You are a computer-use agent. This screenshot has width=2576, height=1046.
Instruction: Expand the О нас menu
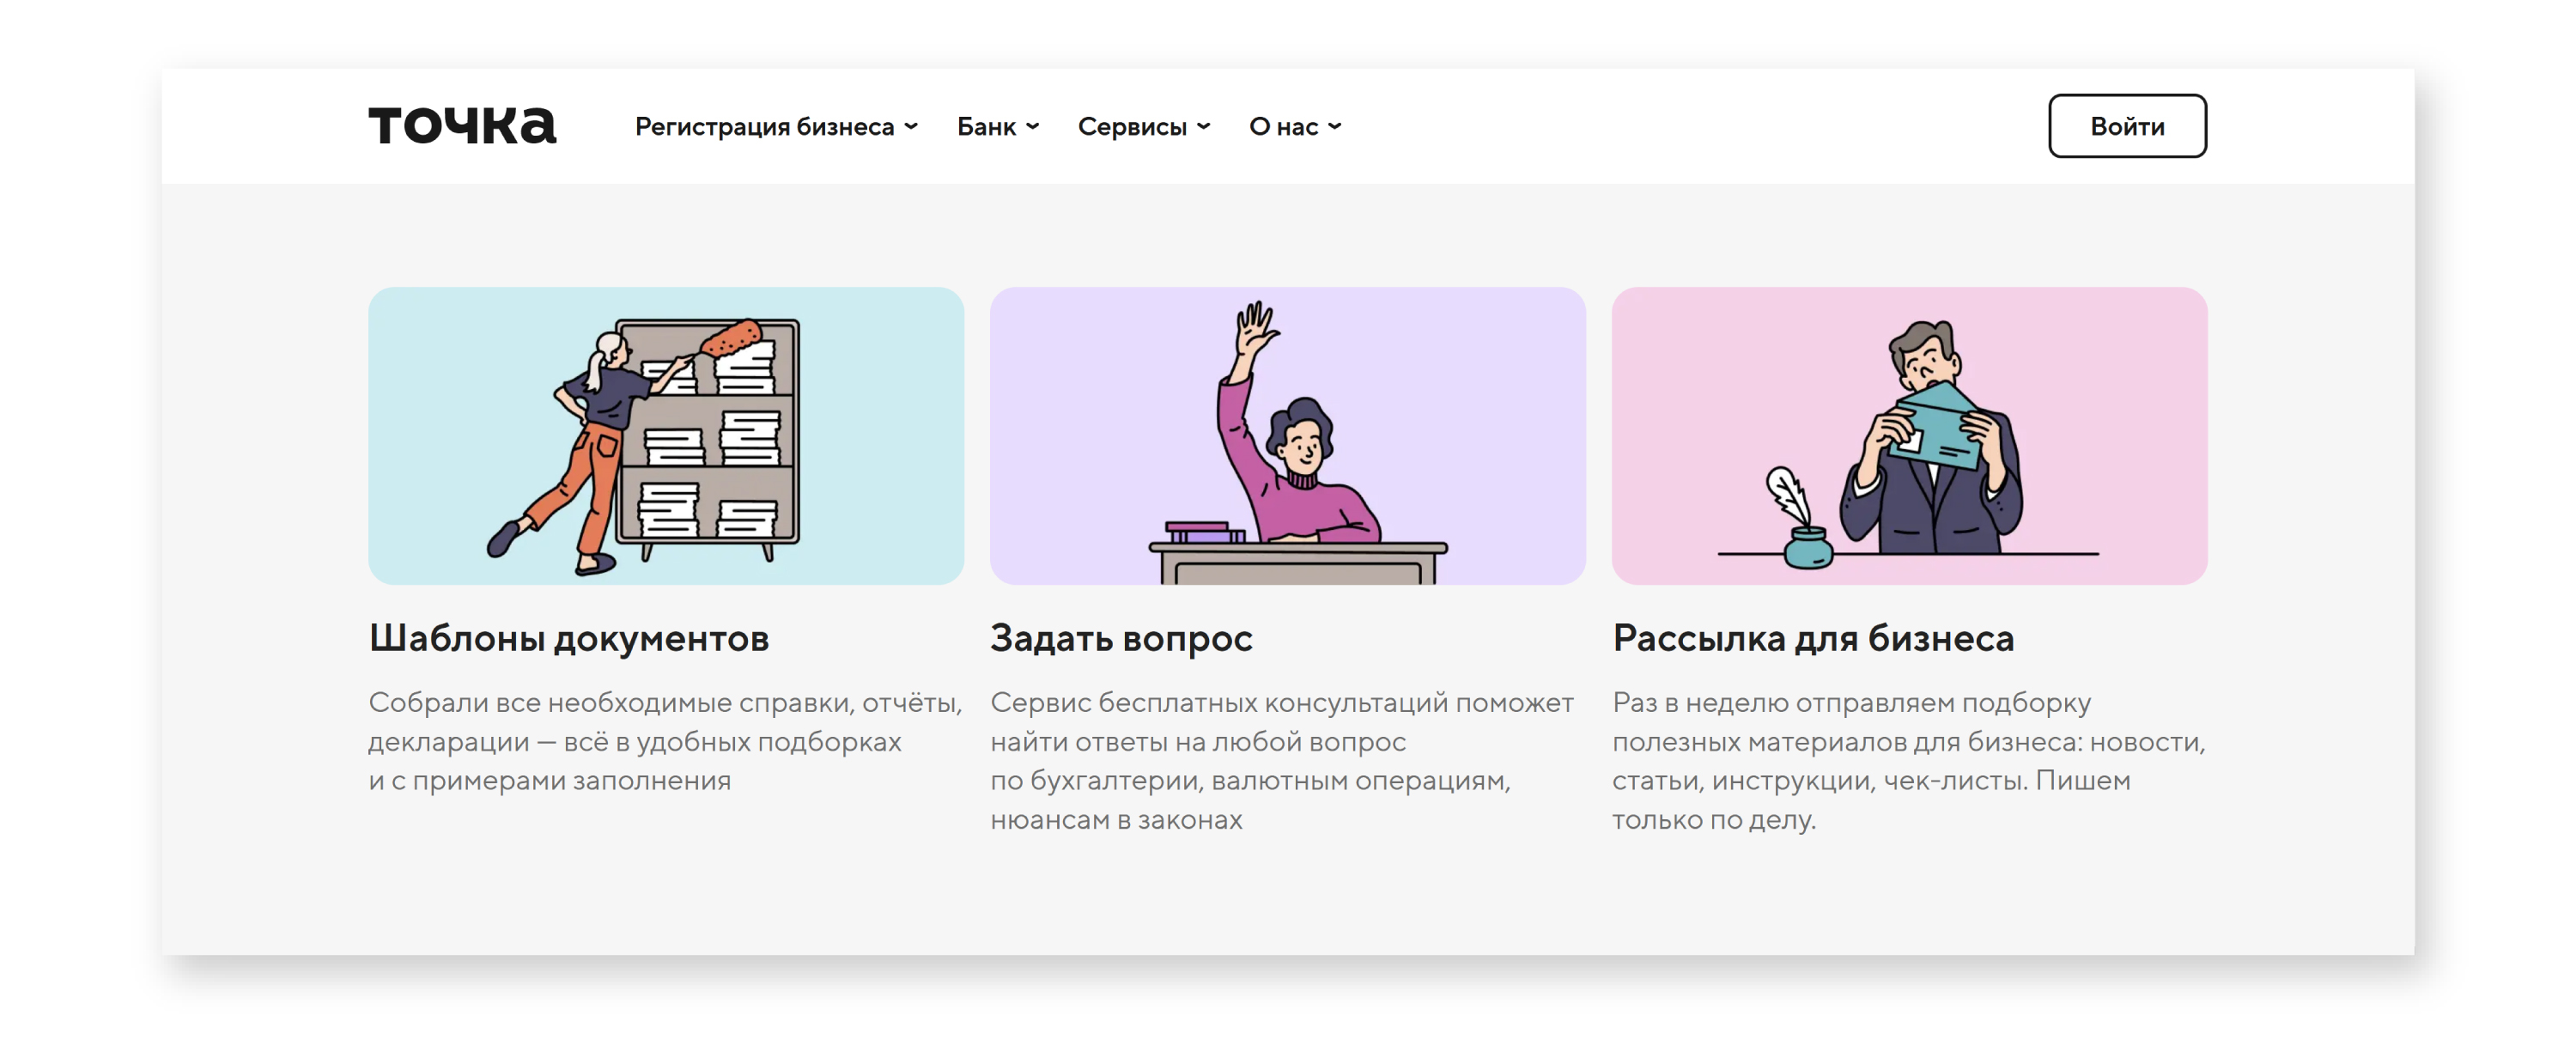pos(1295,127)
